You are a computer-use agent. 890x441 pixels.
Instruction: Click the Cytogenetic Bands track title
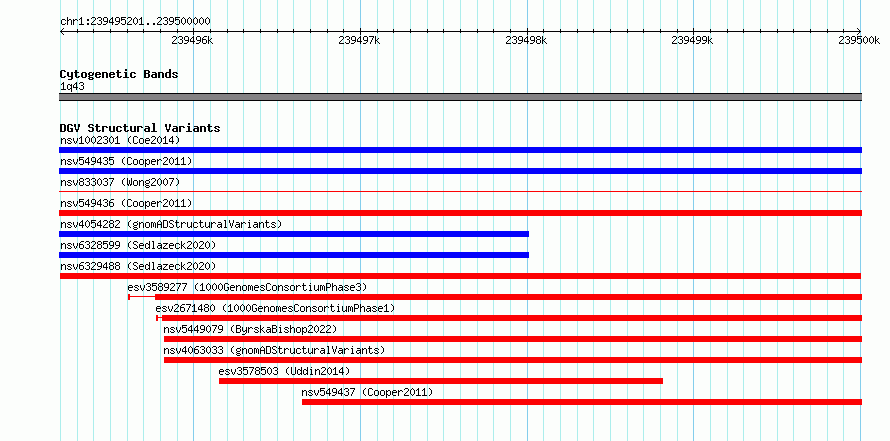119,74
